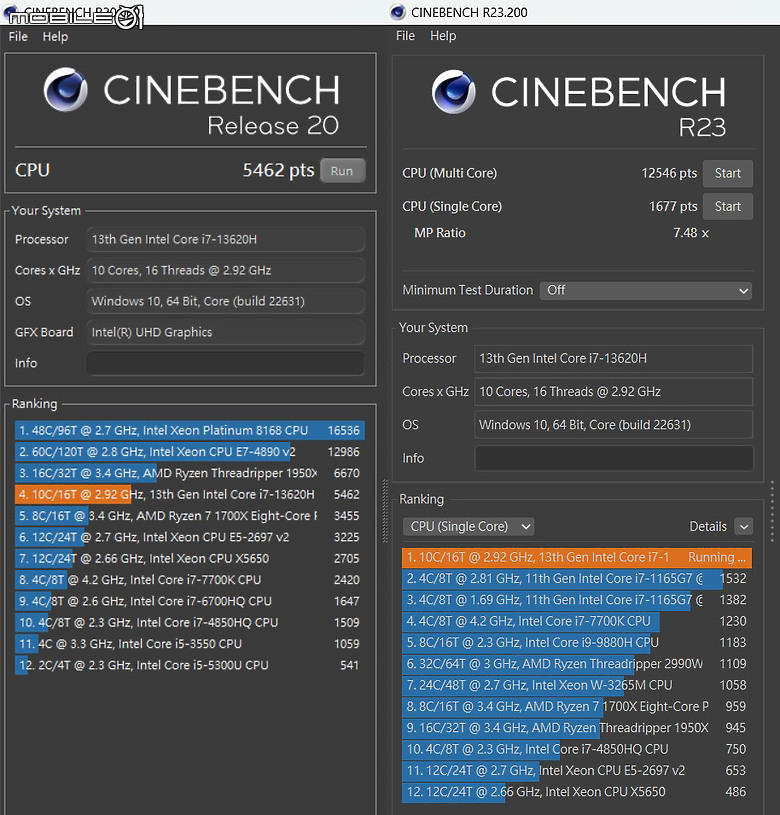Select R20 ranking row Core i7-7700K 2420
Image resolution: width=780 pixels, height=815 pixels.
pos(190,580)
